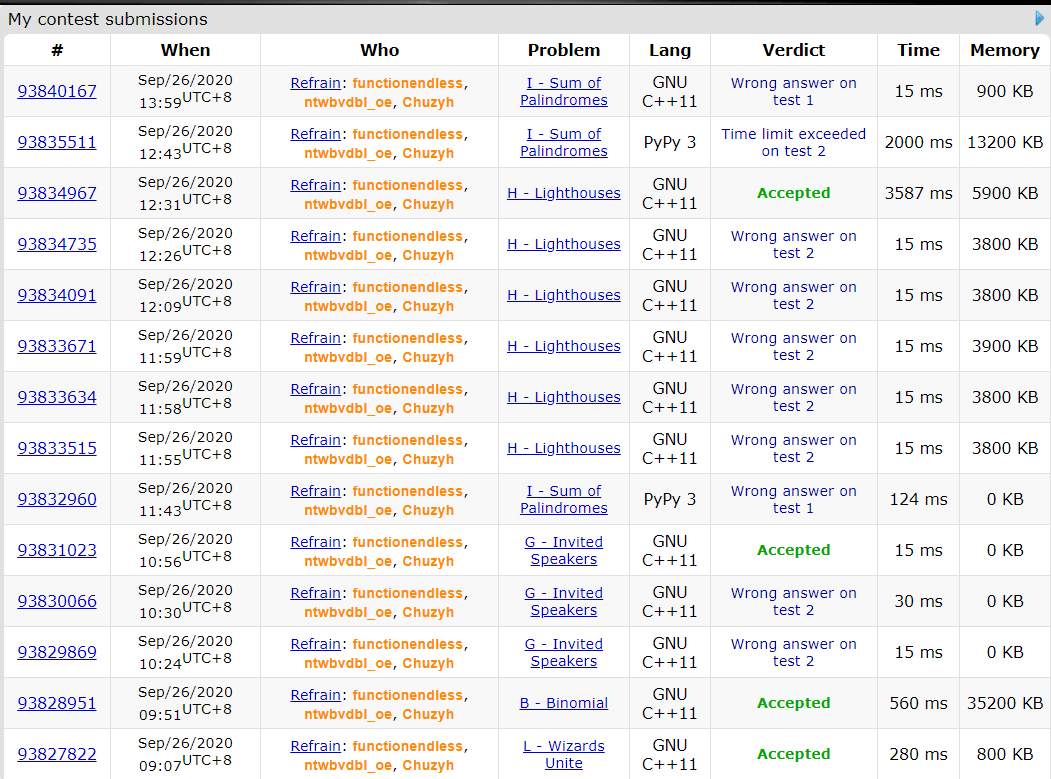Viewport: 1051px width, 779px height.
Task: Open H - Lighthouses in the Accepted row
Action: (564, 193)
